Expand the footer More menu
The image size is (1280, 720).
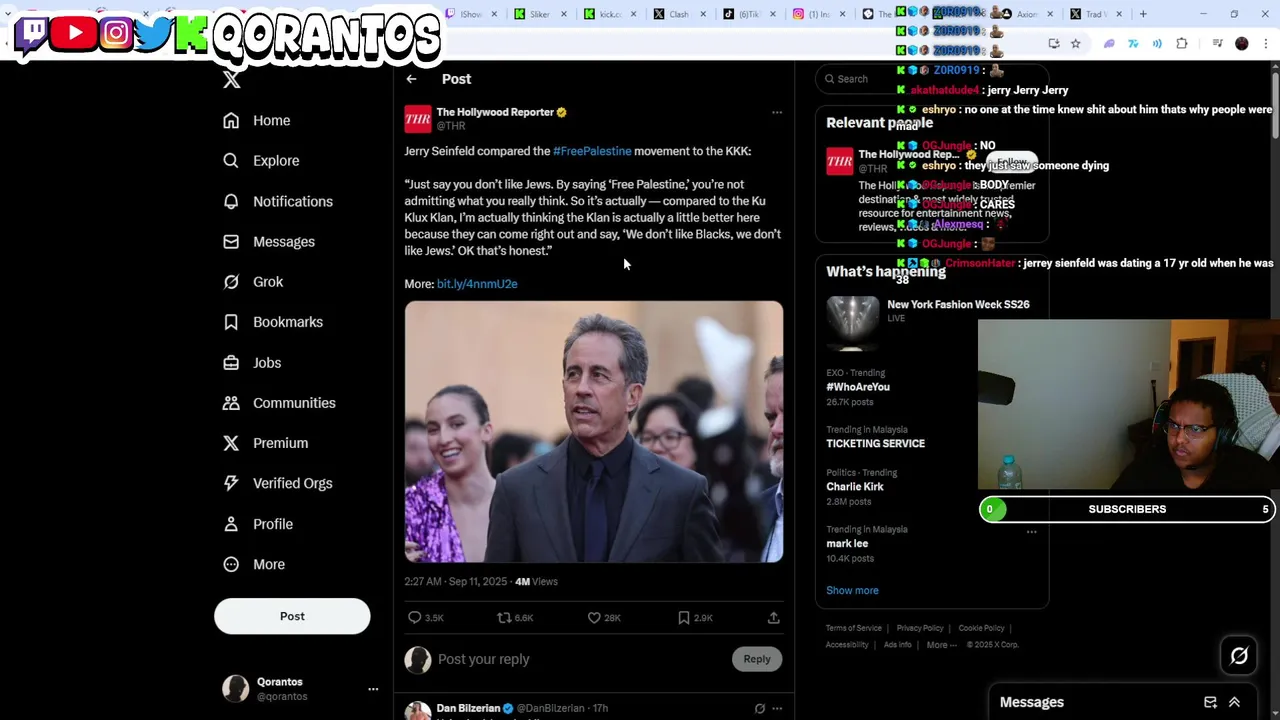click(941, 645)
